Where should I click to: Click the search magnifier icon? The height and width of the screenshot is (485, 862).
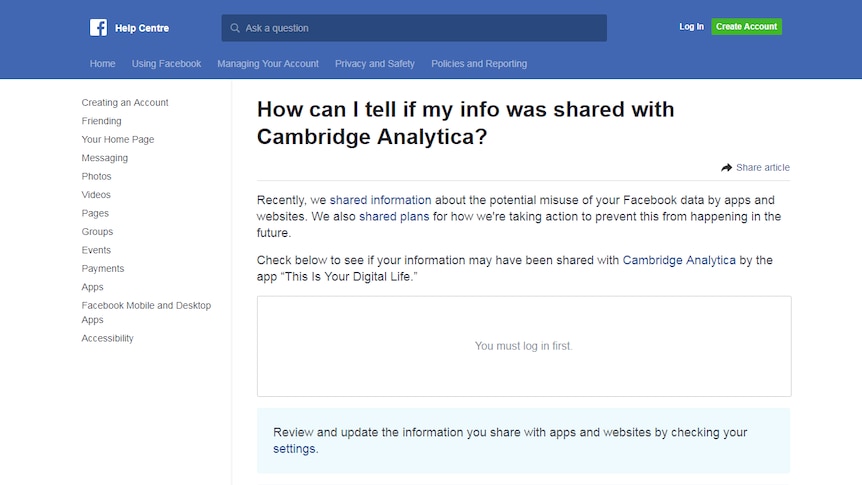tap(235, 28)
